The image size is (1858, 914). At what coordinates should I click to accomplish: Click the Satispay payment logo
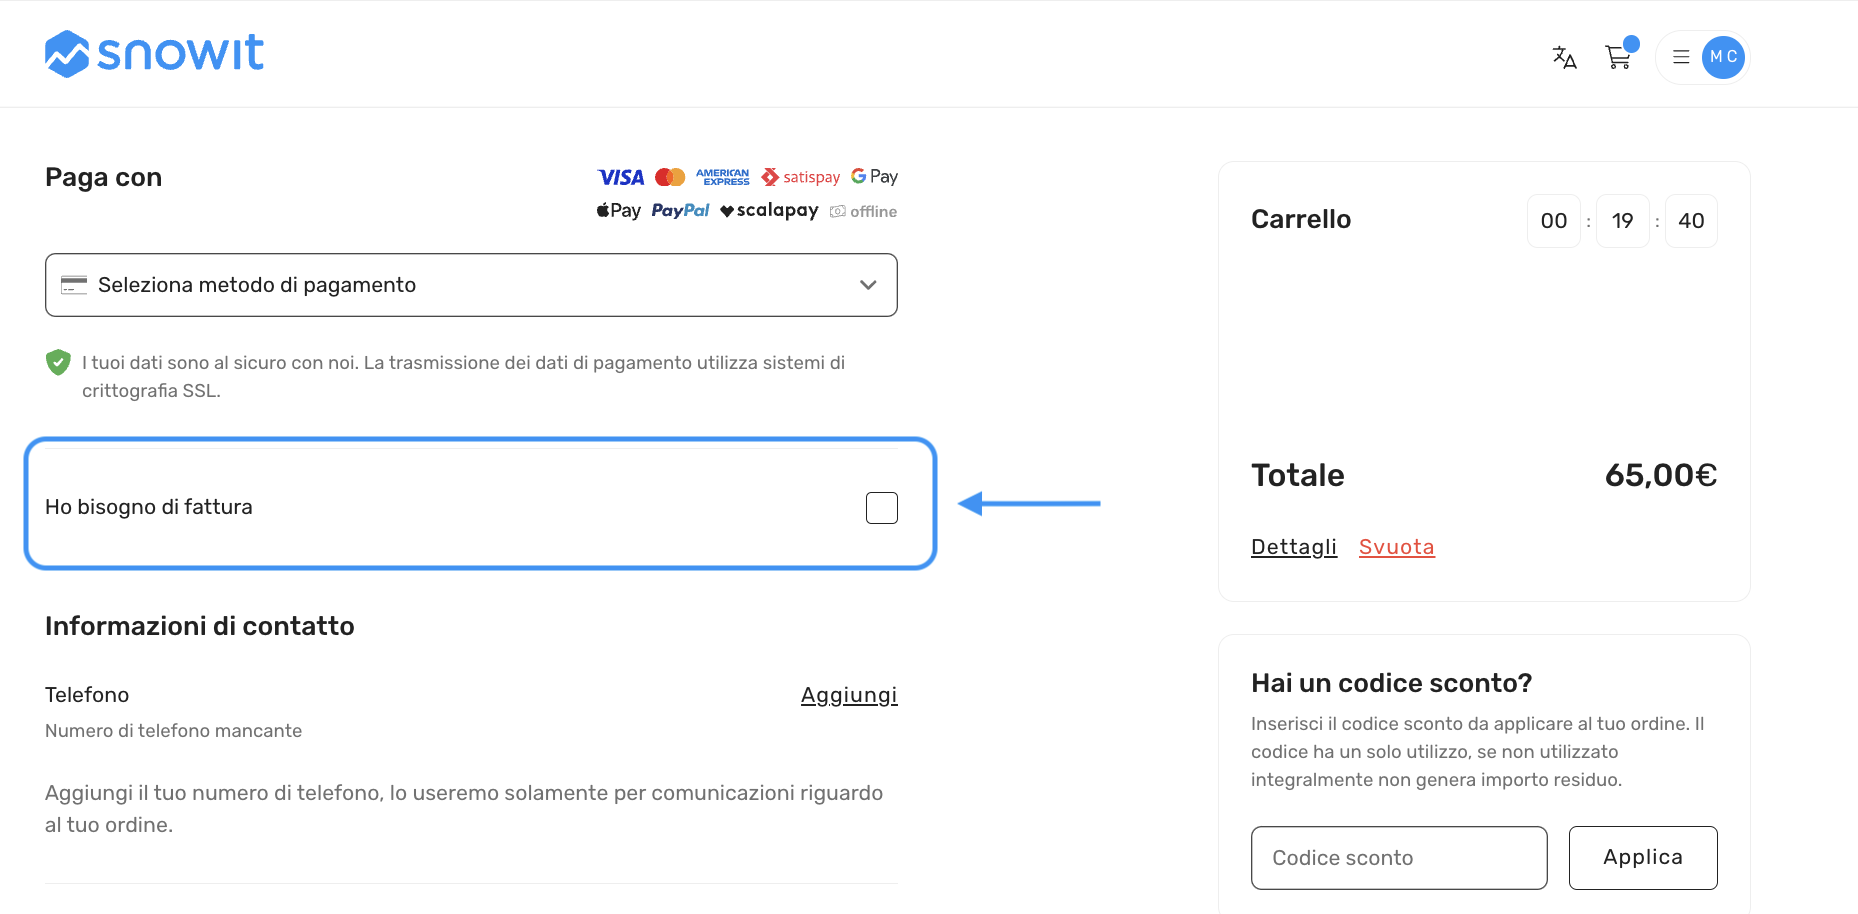tap(800, 177)
